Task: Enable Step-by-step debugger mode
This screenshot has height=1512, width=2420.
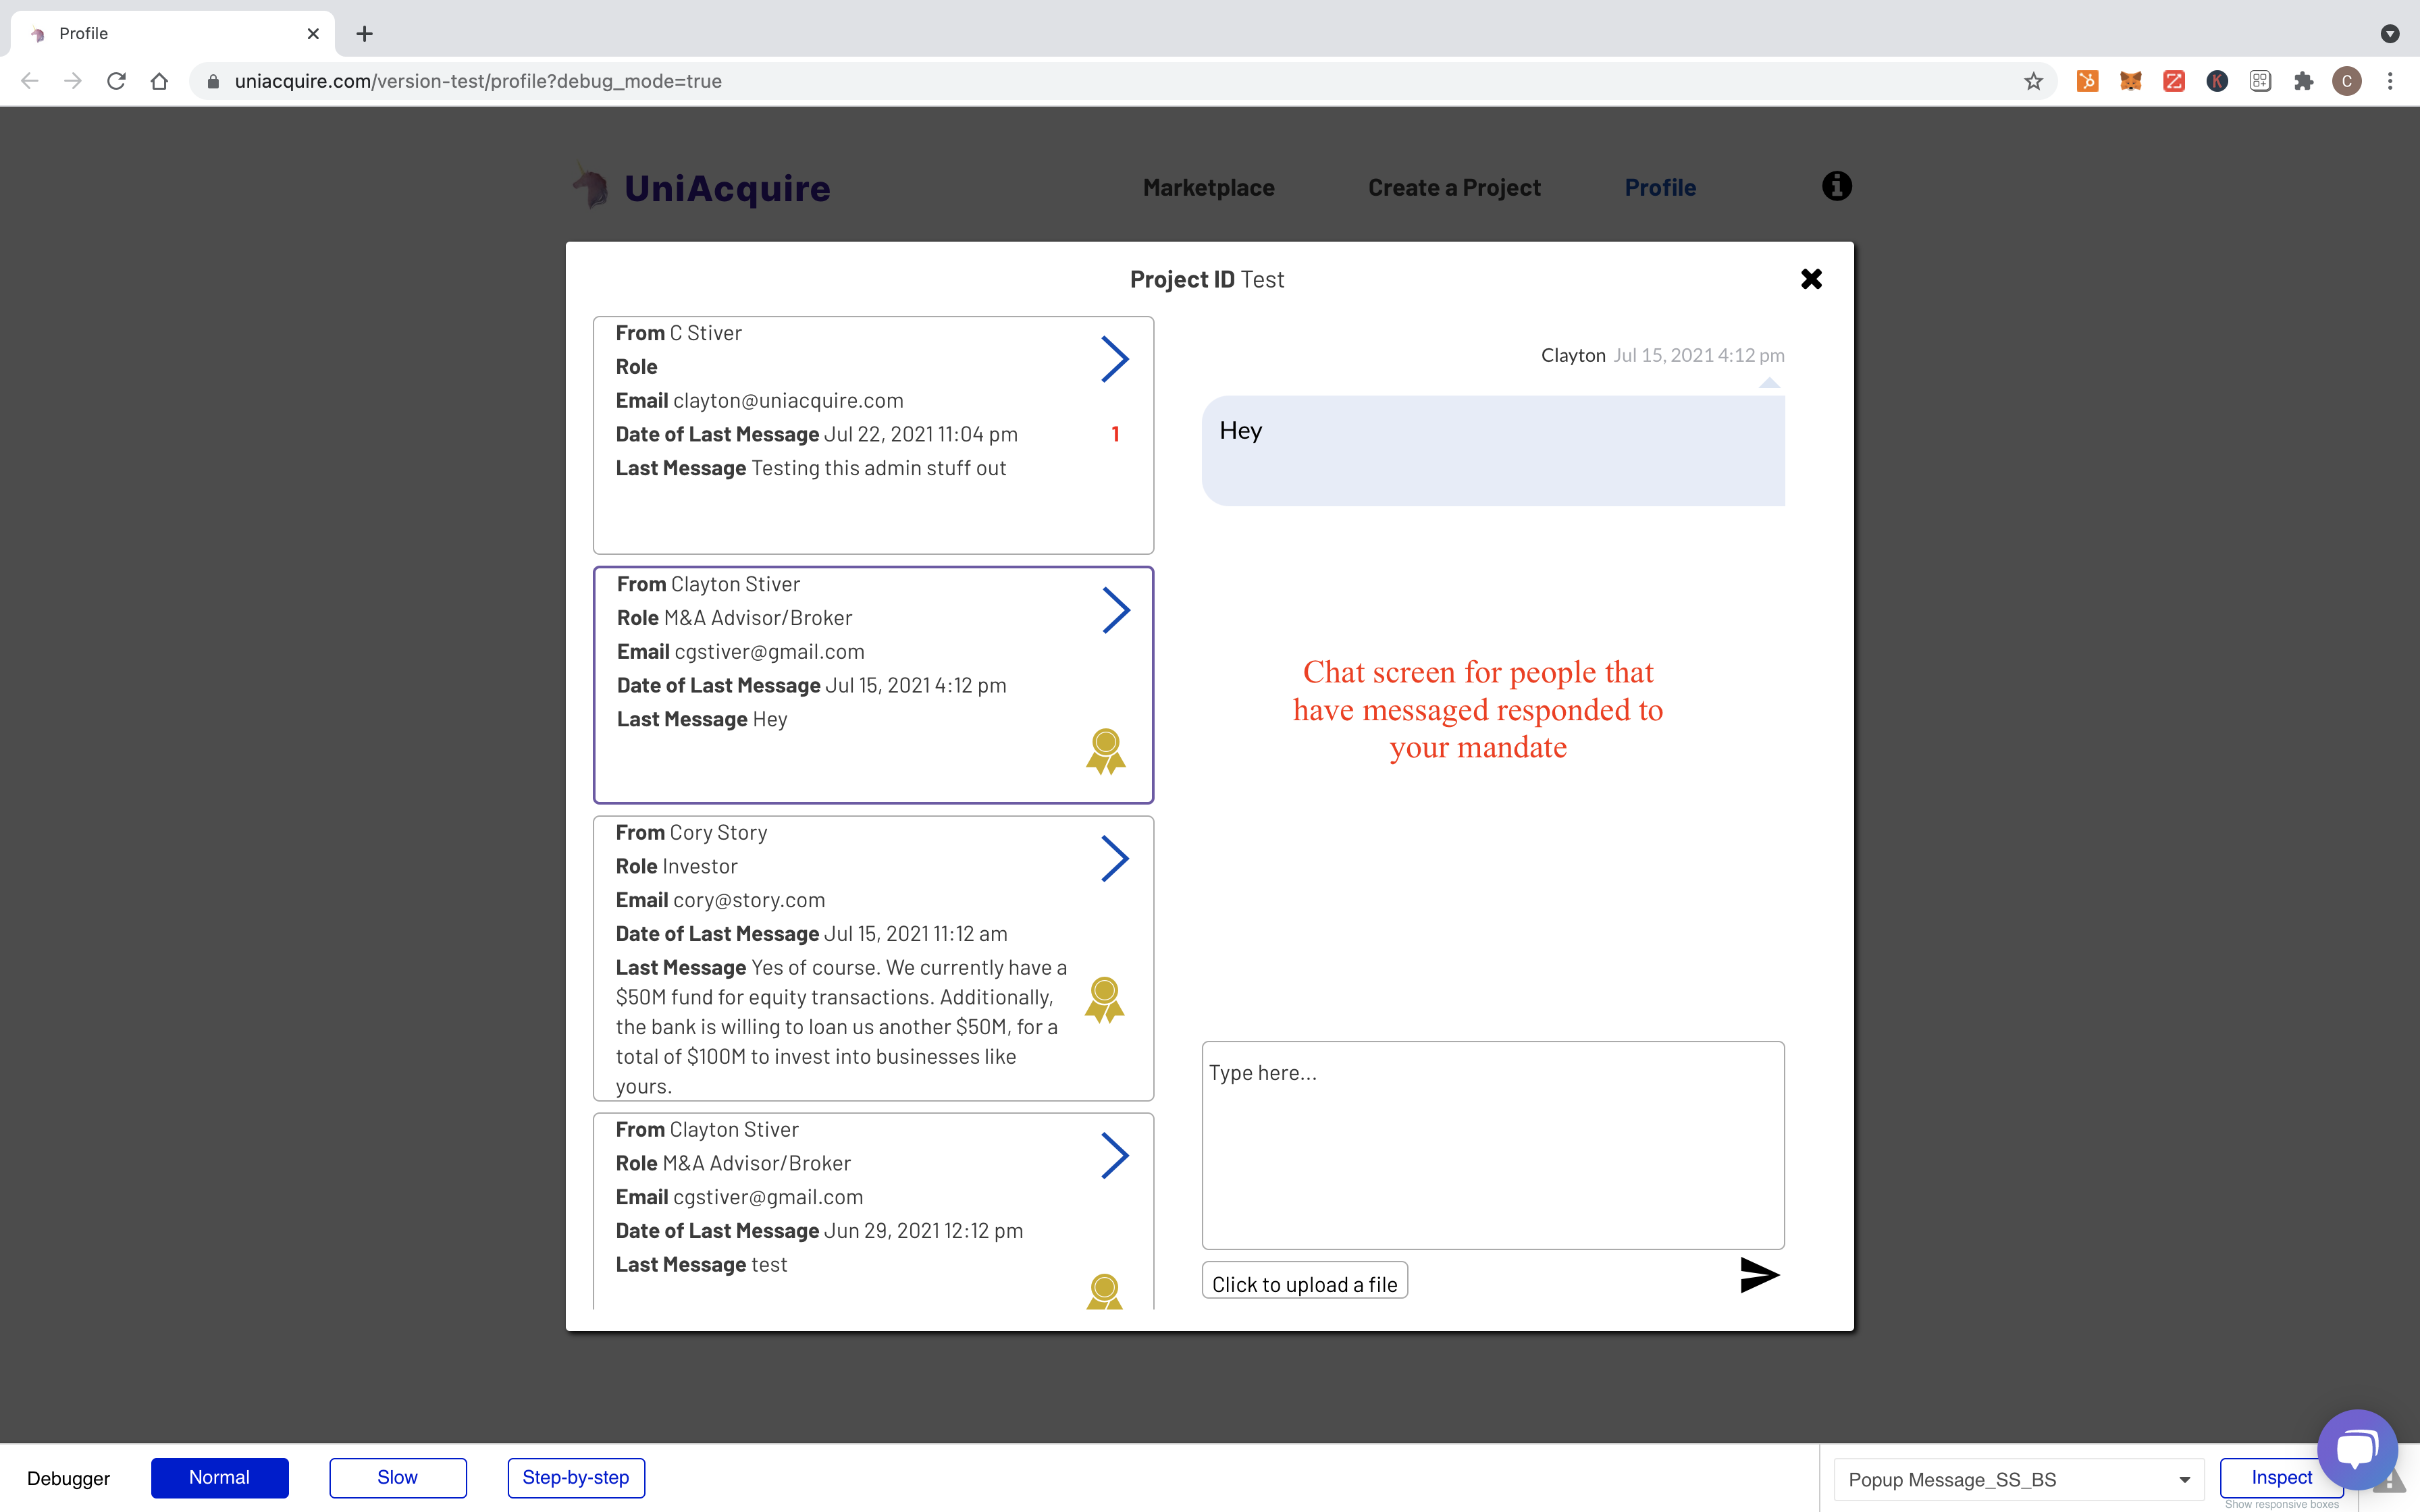Action: coord(575,1477)
